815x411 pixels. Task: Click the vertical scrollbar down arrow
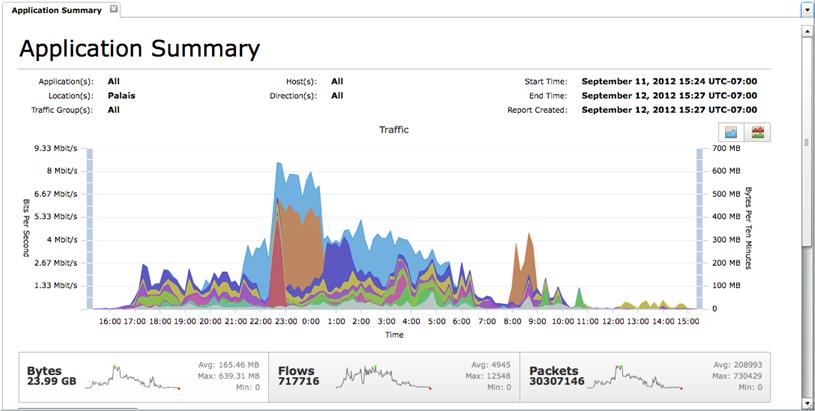tap(809, 403)
